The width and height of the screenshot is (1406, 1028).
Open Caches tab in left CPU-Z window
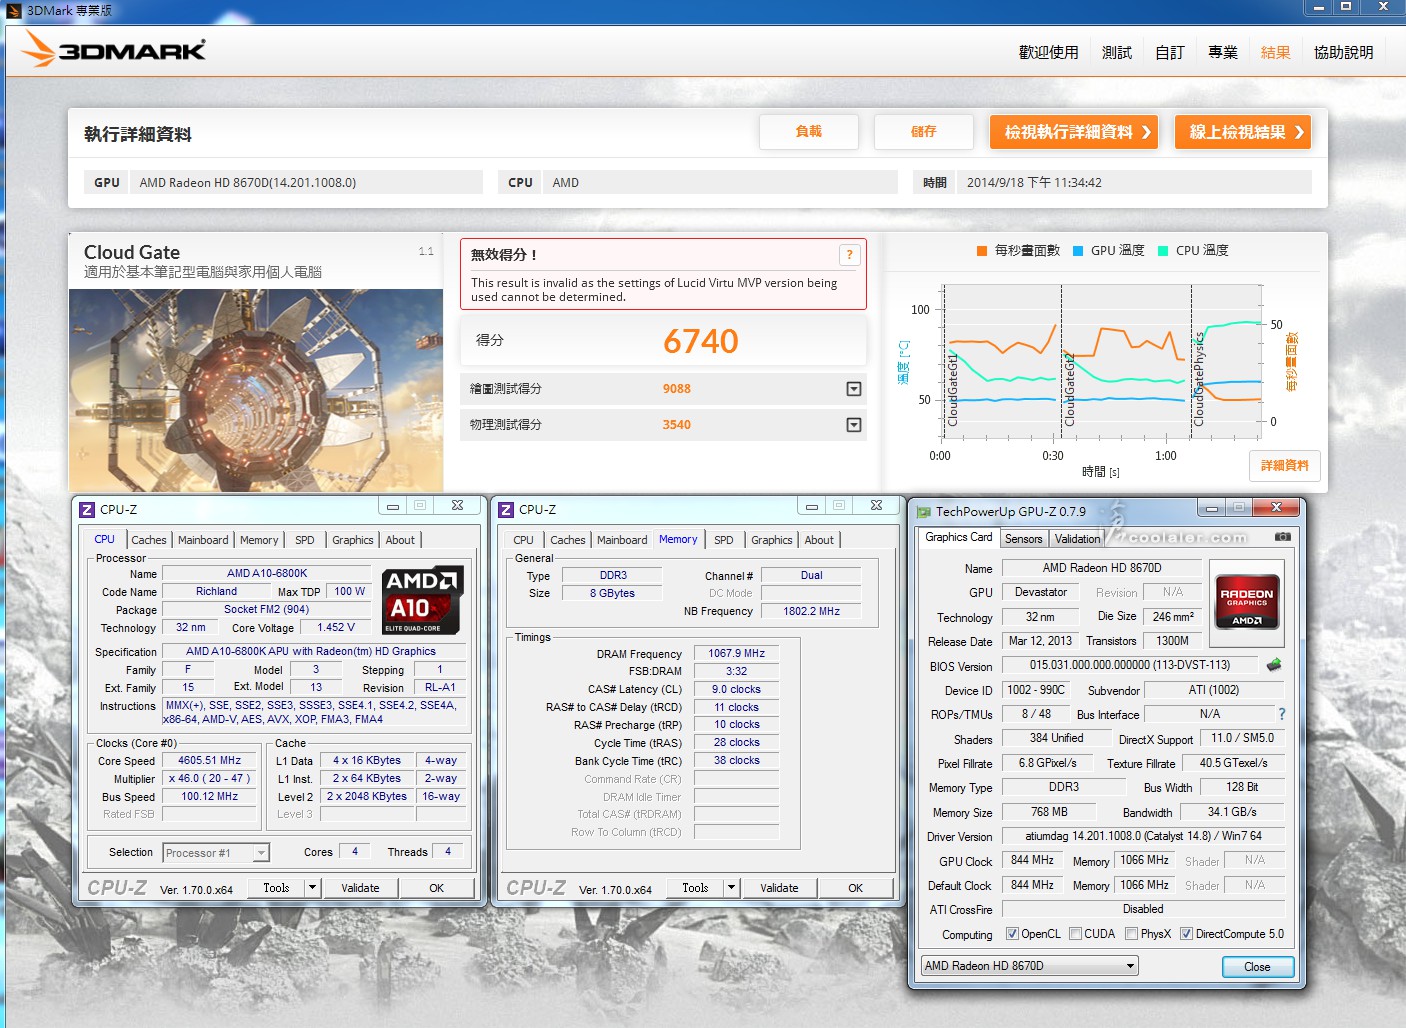pos(149,540)
